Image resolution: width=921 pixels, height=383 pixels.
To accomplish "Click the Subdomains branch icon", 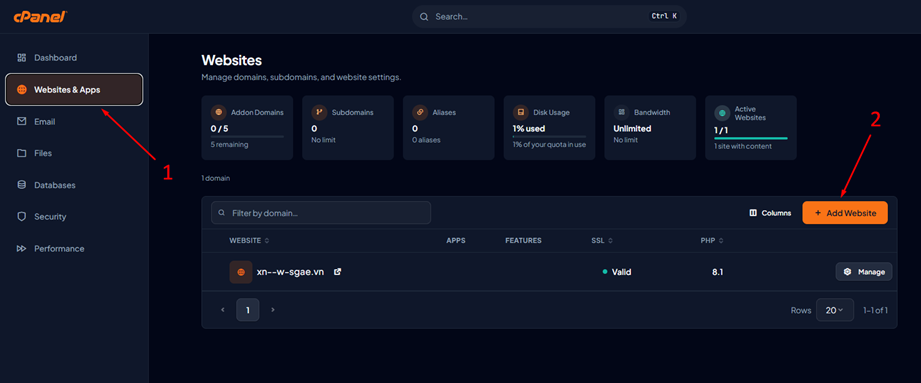I will (x=320, y=112).
